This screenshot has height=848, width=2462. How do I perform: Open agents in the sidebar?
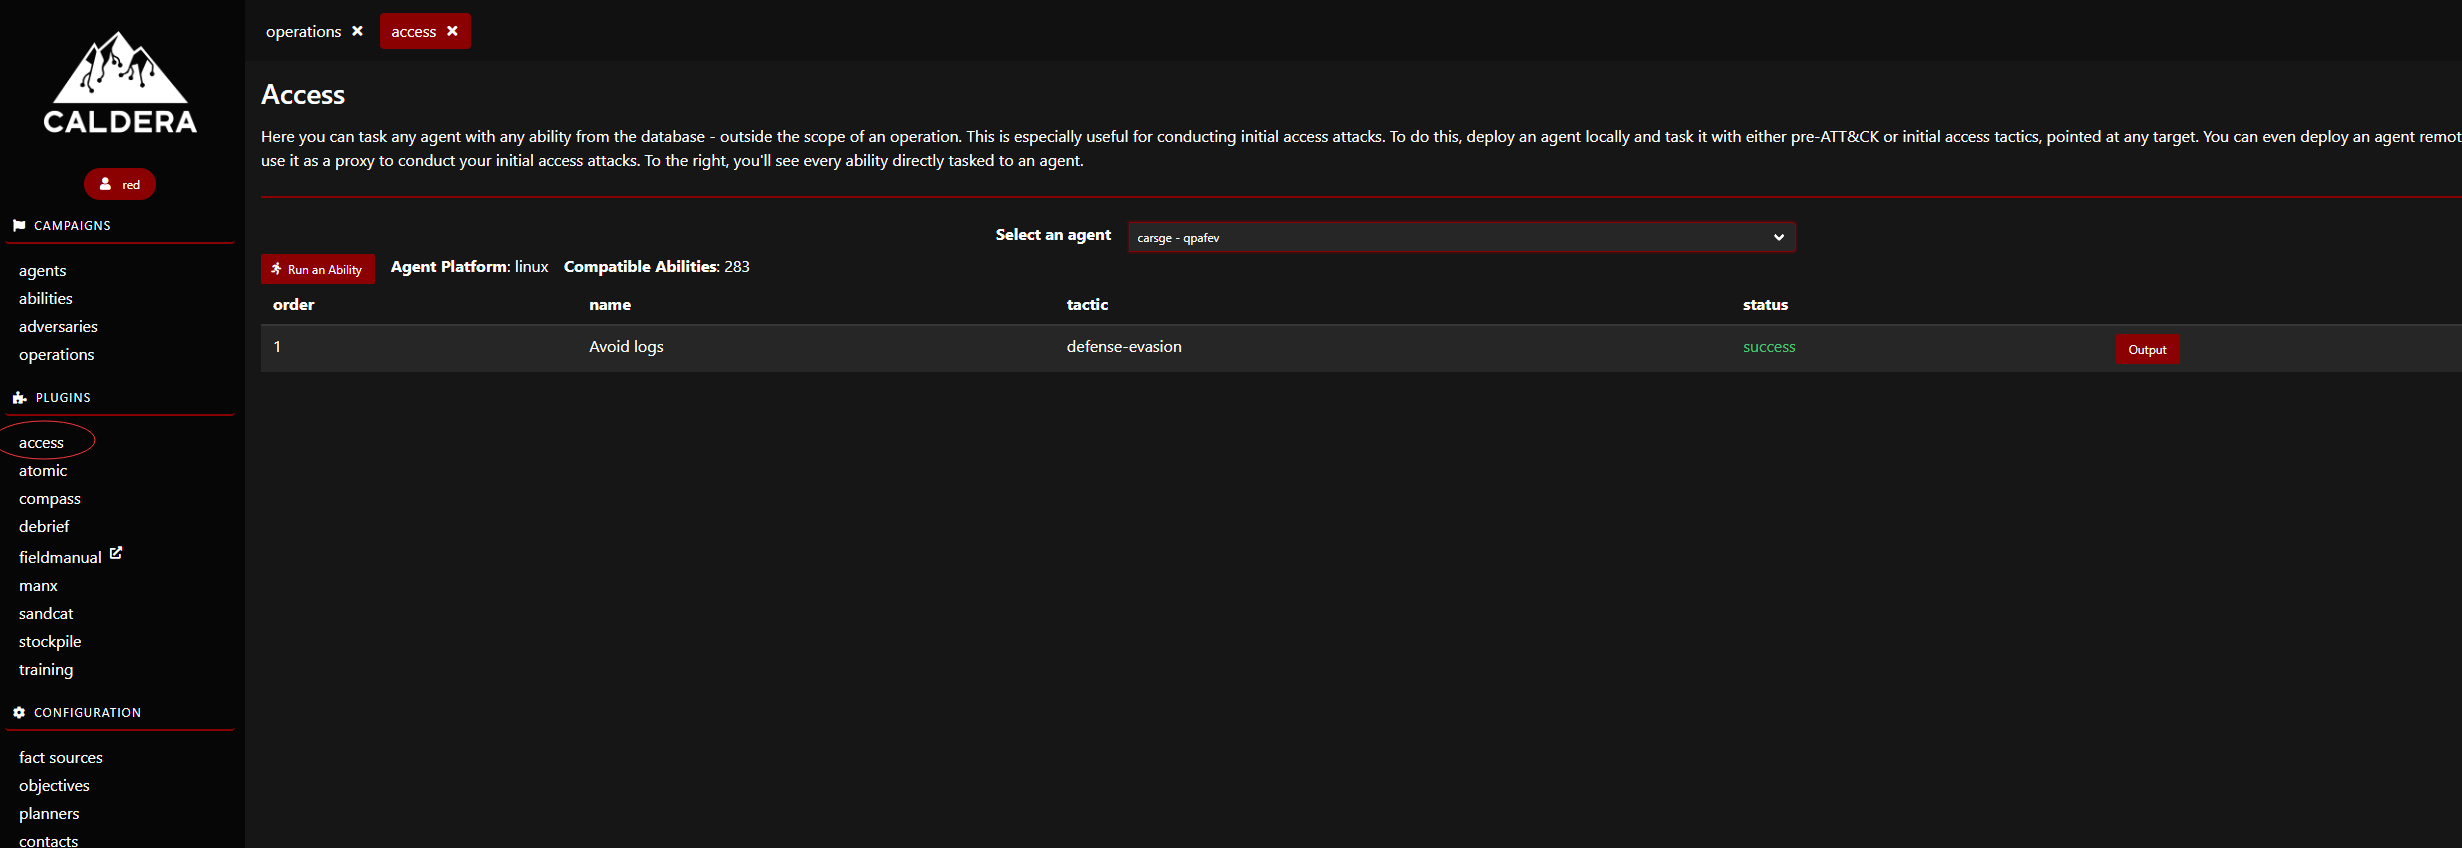[x=42, y=270]
